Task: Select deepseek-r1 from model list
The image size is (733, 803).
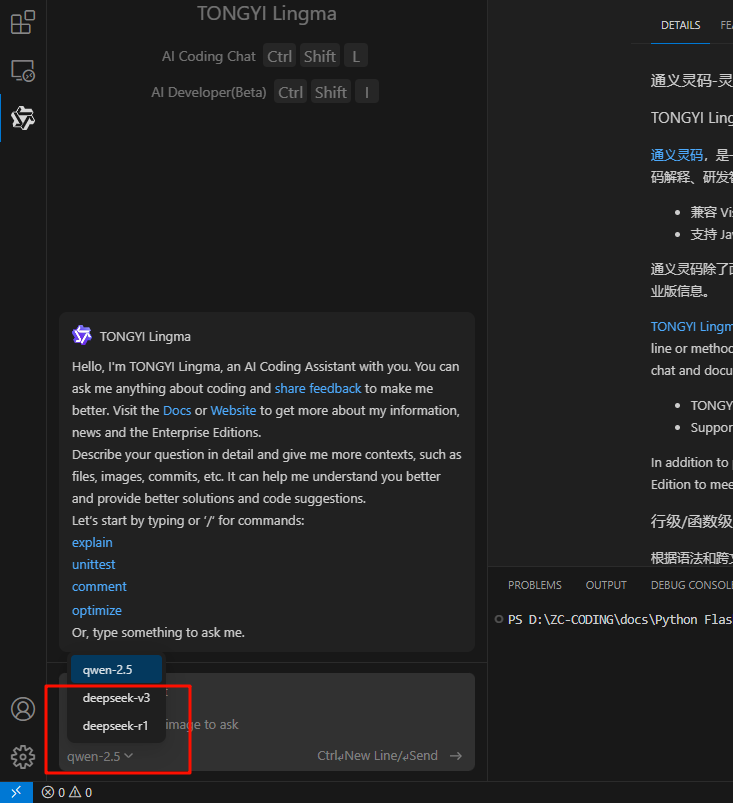Action: pos(116,726)
